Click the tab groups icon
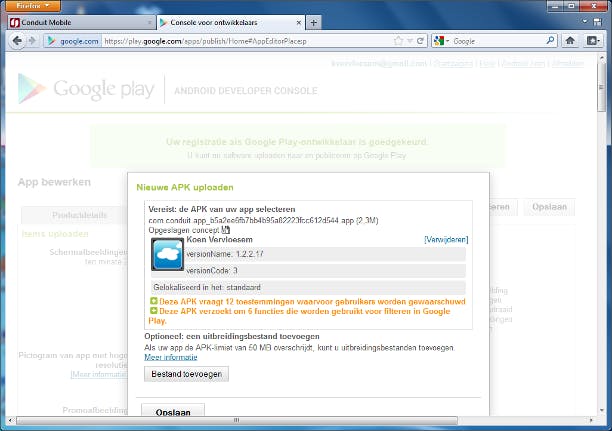 pos(598,22)
